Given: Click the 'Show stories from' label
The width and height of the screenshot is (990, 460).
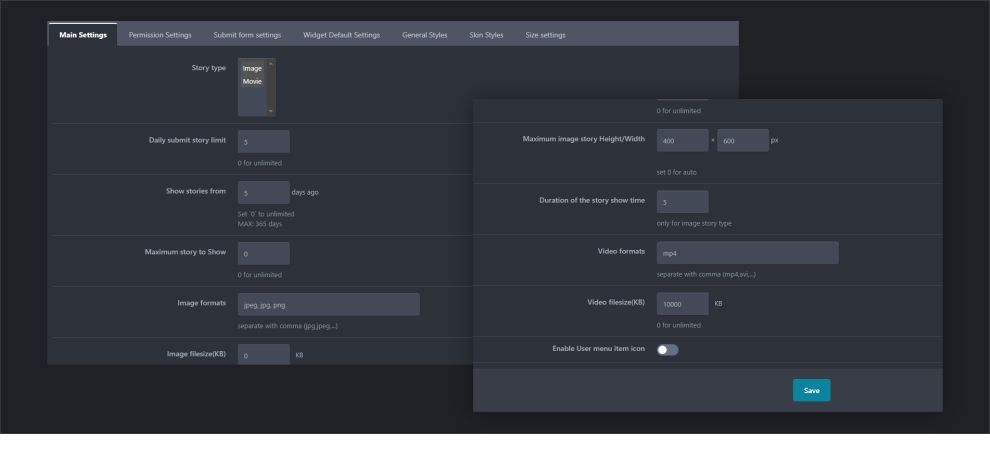Looking at the screenshot, I should (196, 191).
